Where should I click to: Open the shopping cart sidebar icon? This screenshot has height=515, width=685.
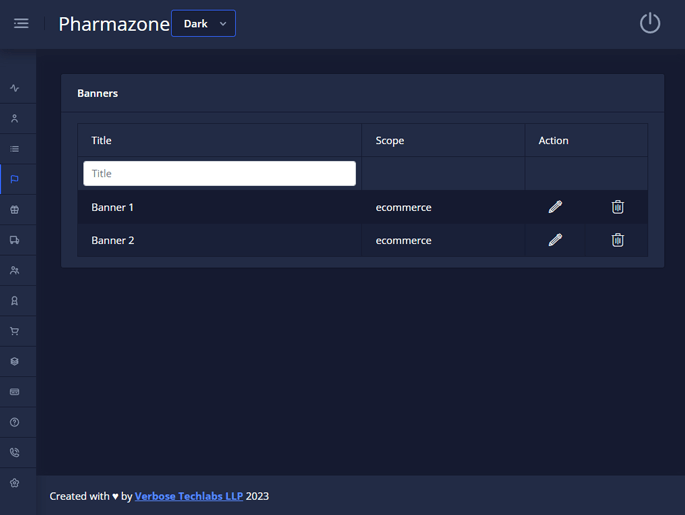click(x=15, y=331)
